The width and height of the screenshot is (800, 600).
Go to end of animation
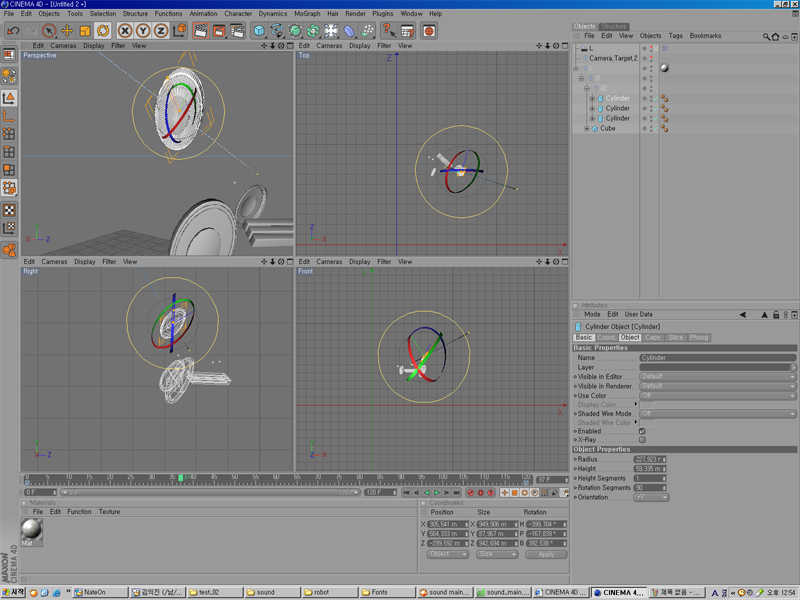pyautogui.click(x=457, y=493)
